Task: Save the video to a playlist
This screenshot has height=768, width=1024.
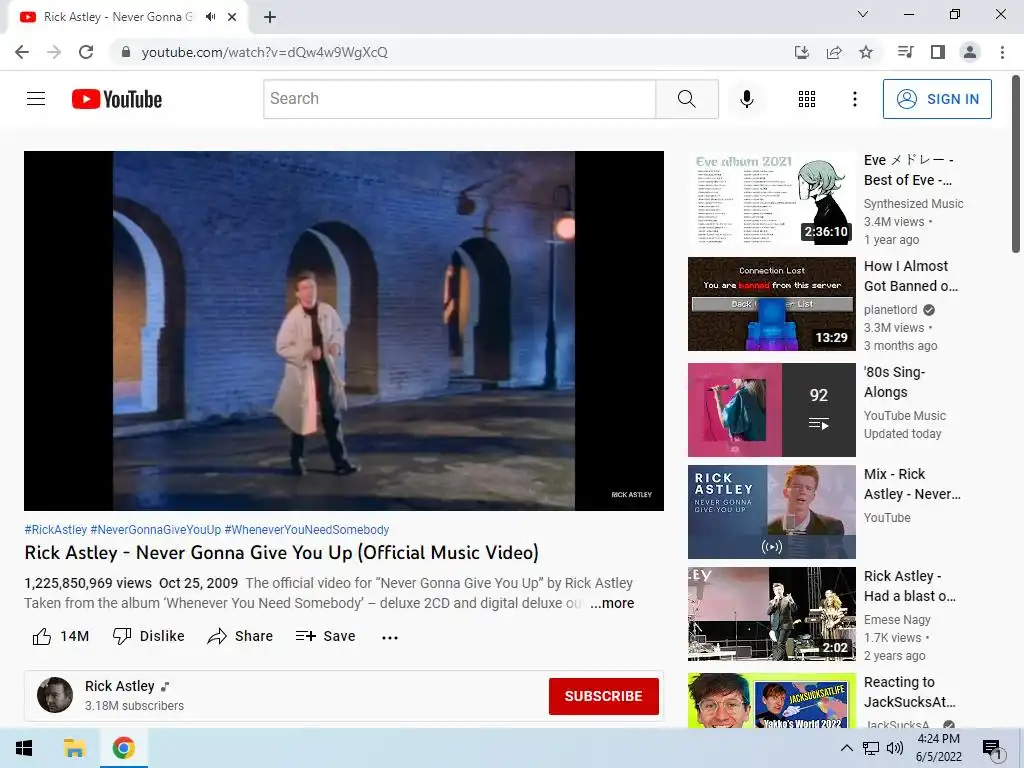Action: coord(325,636)
